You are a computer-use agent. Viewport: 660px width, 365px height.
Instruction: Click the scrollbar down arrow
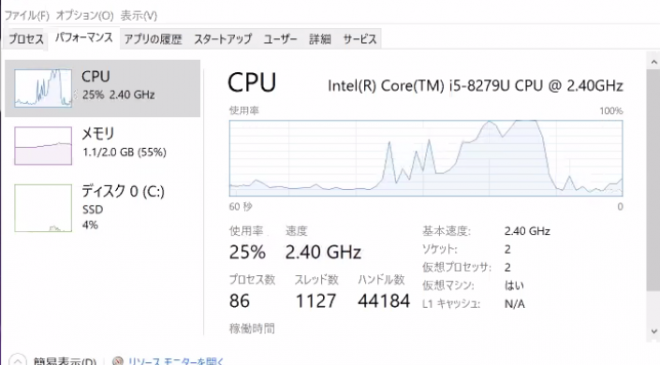pyautogui.click(x=653, y=331)
